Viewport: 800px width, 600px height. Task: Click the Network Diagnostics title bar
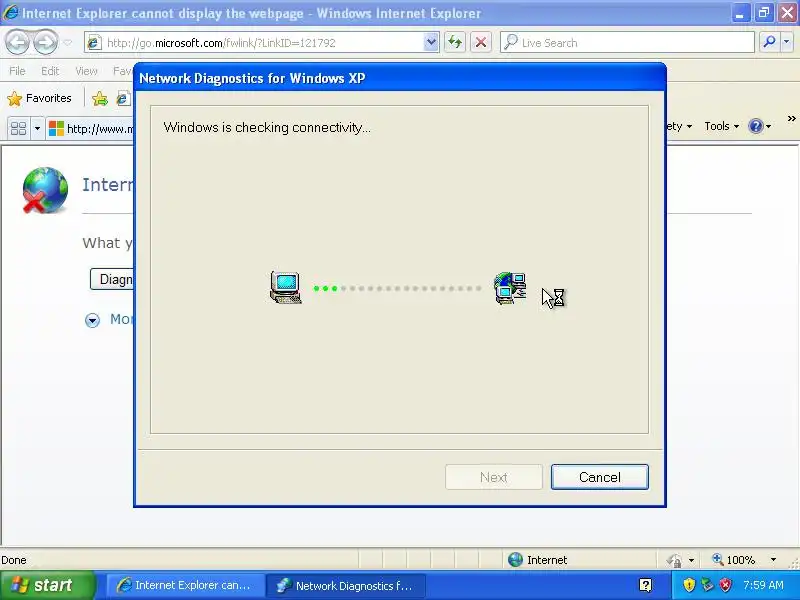[x=400, y=78]
